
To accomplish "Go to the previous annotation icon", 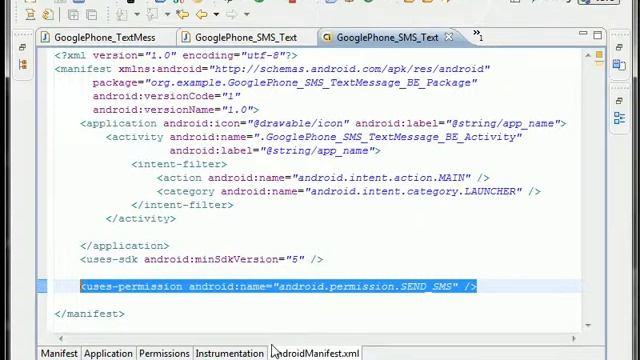I will pos(152,15).
